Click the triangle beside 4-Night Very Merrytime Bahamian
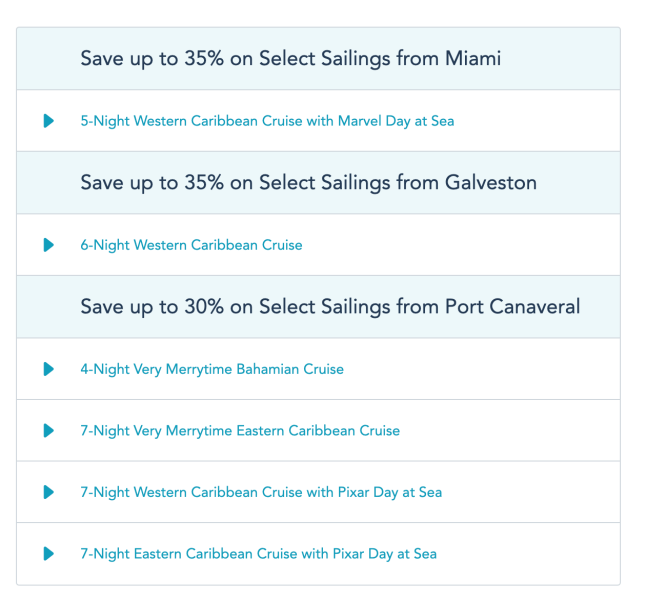647x600 pixels. tap(48, 369)
